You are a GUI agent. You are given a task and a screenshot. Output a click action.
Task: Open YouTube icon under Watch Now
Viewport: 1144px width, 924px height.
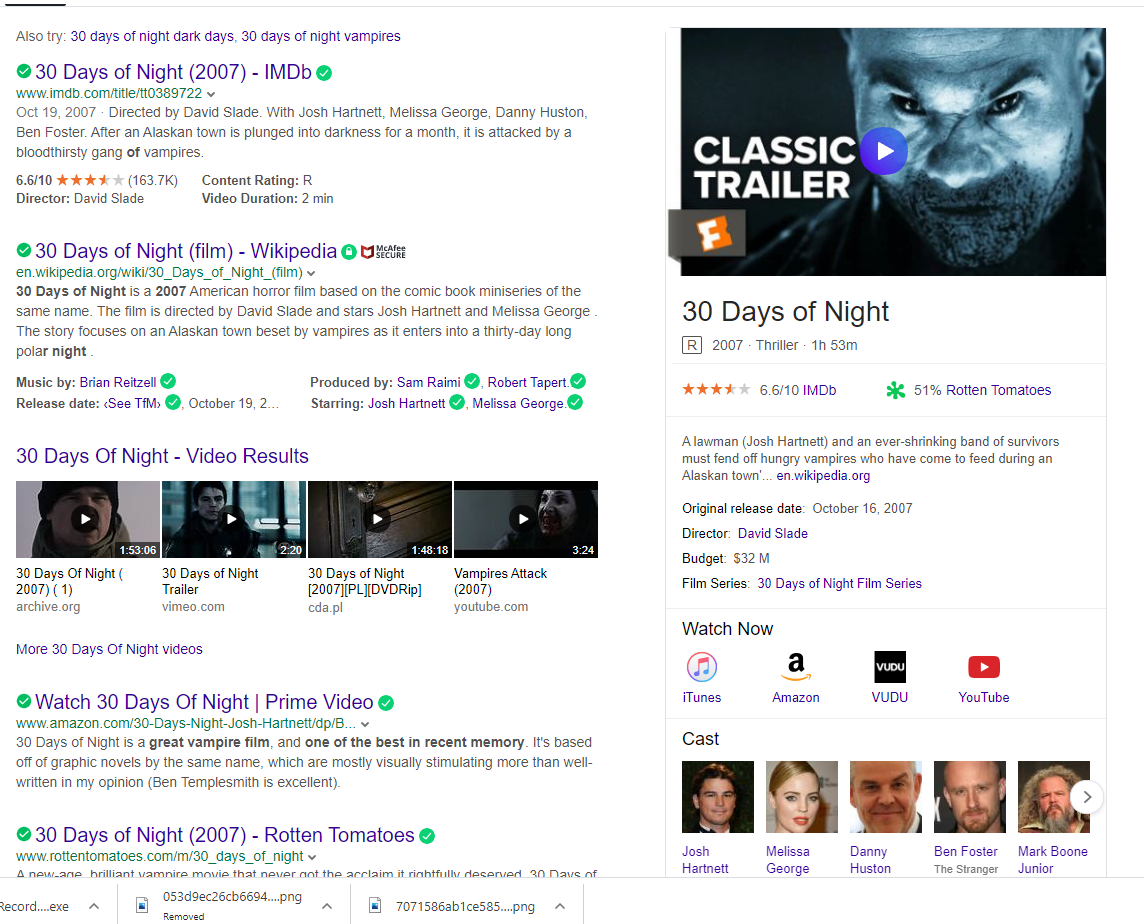coord(984,667)
